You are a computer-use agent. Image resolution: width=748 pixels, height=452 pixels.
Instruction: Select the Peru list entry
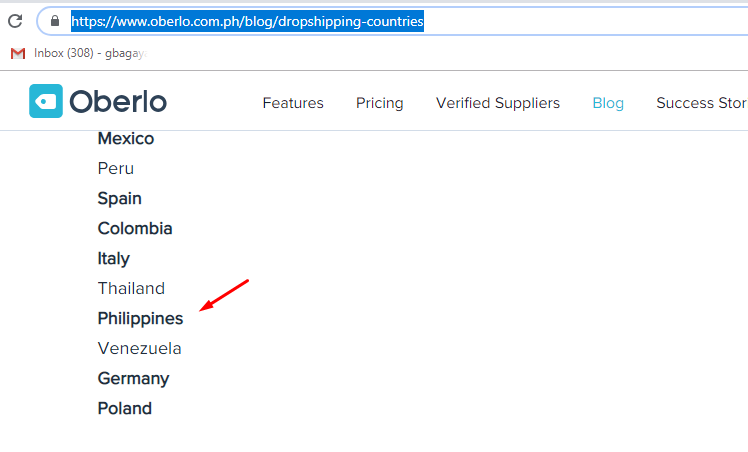(116, 168)
